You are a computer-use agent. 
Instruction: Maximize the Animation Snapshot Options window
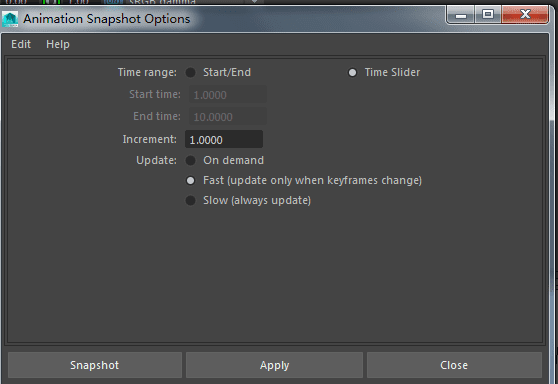488,14
